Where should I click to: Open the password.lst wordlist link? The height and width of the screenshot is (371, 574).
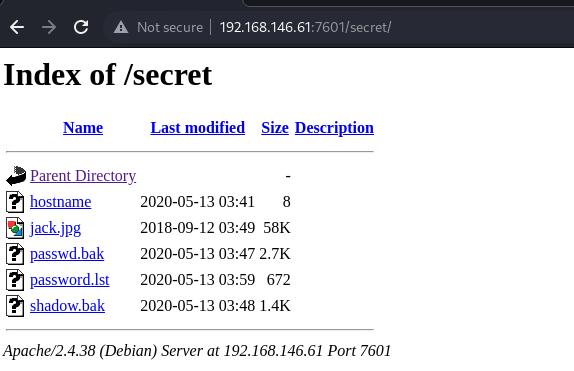70,280
